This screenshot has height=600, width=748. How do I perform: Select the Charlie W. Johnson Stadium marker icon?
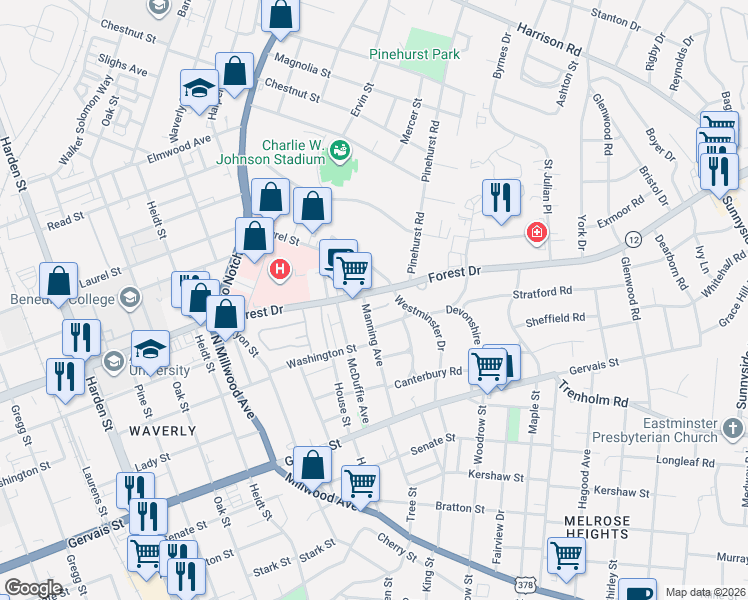coord(340,151)
